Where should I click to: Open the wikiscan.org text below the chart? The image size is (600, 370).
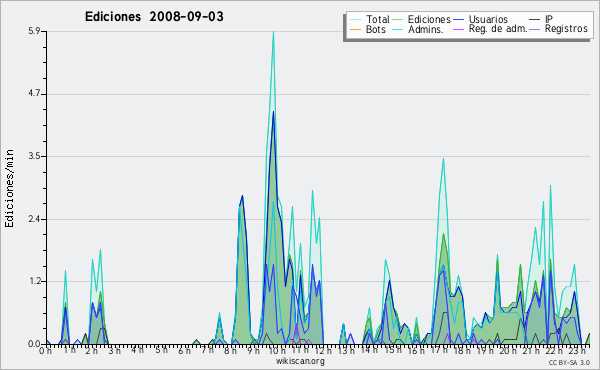300,361
